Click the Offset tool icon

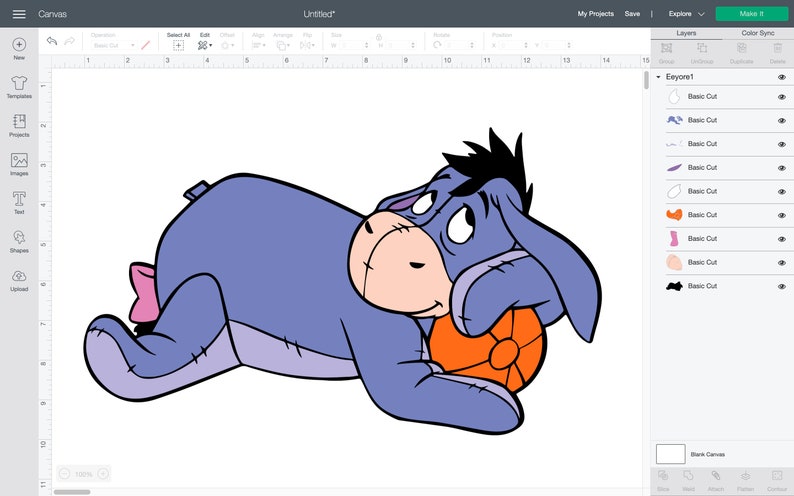225,46
